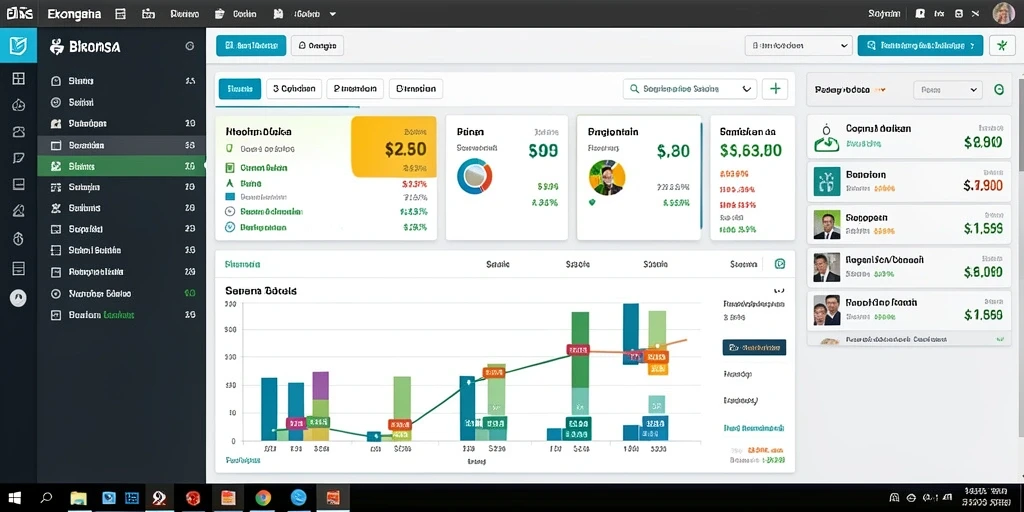Click the dark blue button beside the chart
1024x512 pixels.
point(754,347)
